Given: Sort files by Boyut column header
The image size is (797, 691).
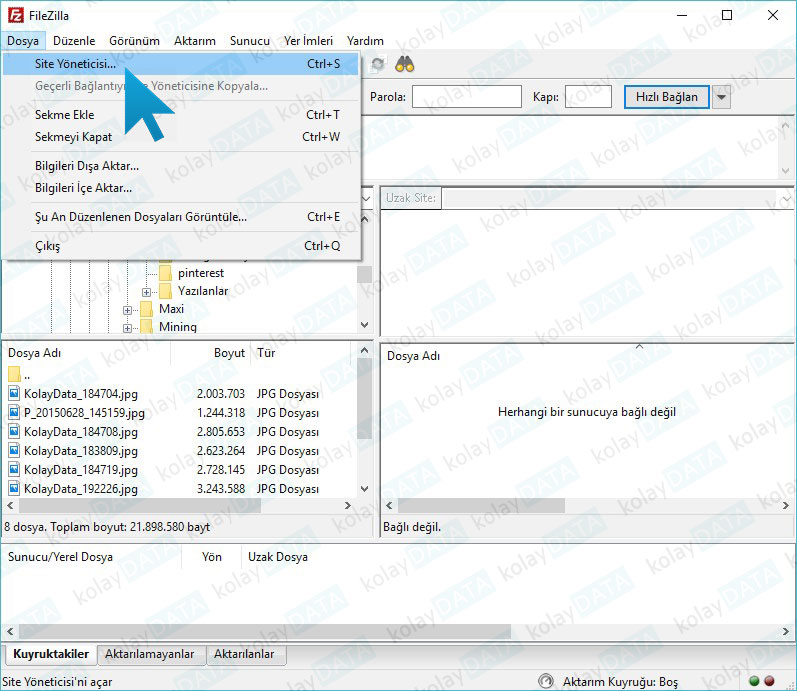Looking at the screenshot, I should 229,353.
